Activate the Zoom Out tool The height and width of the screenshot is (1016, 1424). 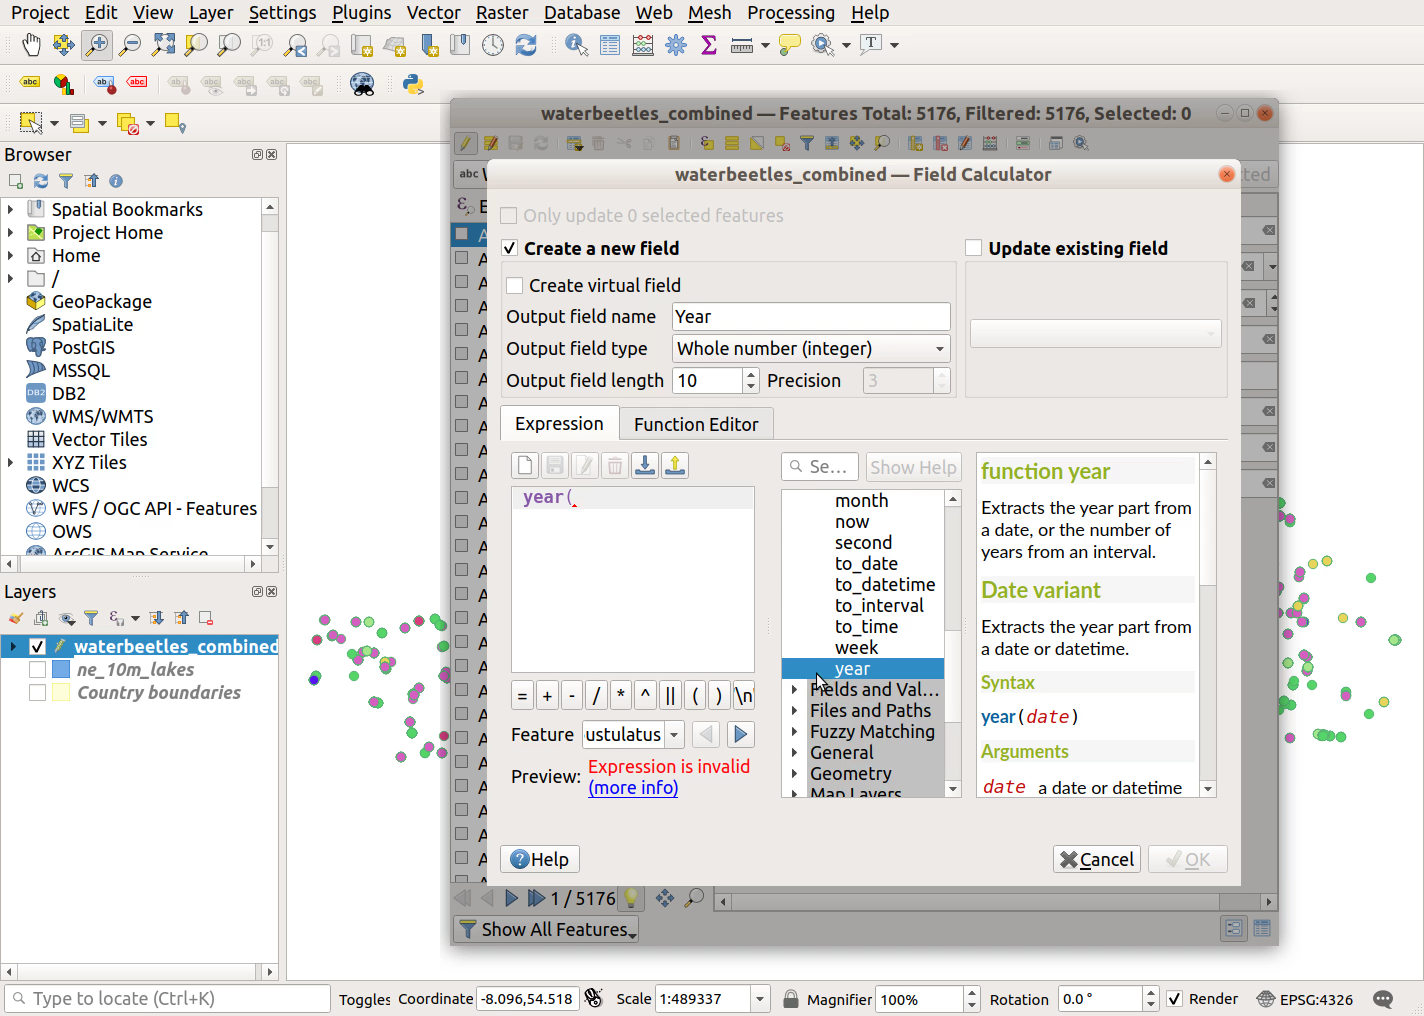coord(129,45)
